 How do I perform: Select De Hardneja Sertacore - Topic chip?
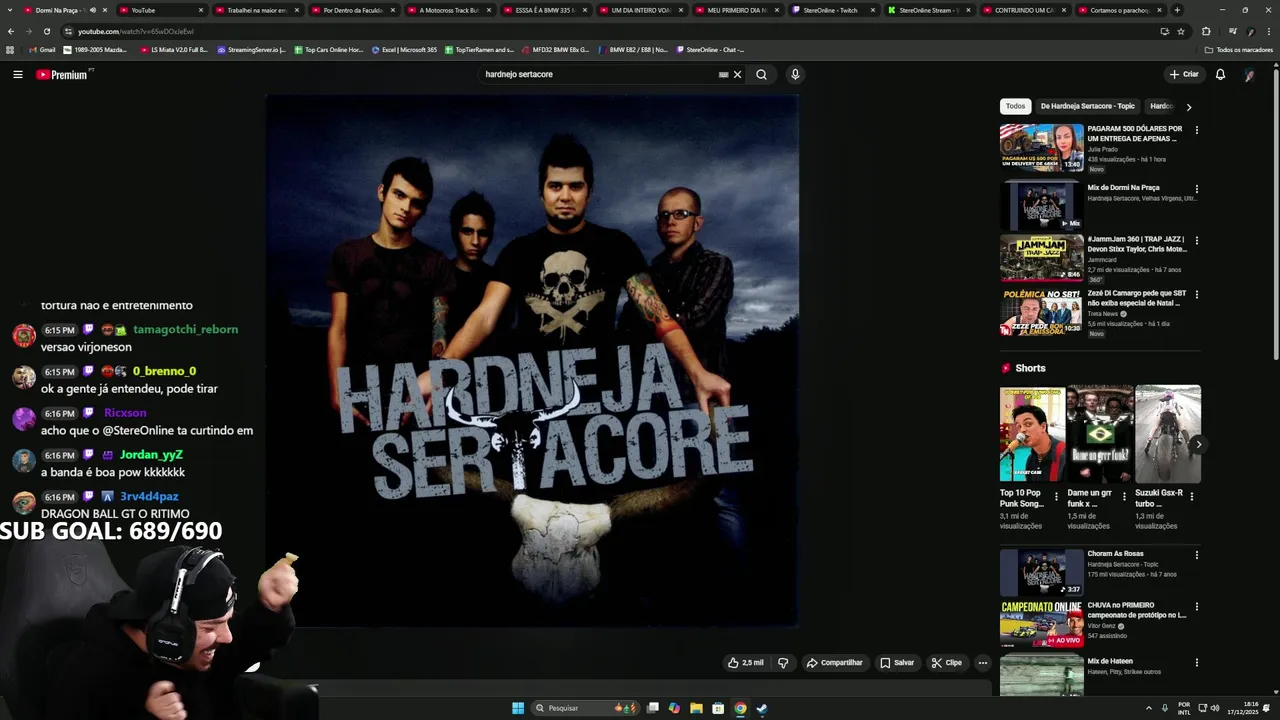[1087, 106]
